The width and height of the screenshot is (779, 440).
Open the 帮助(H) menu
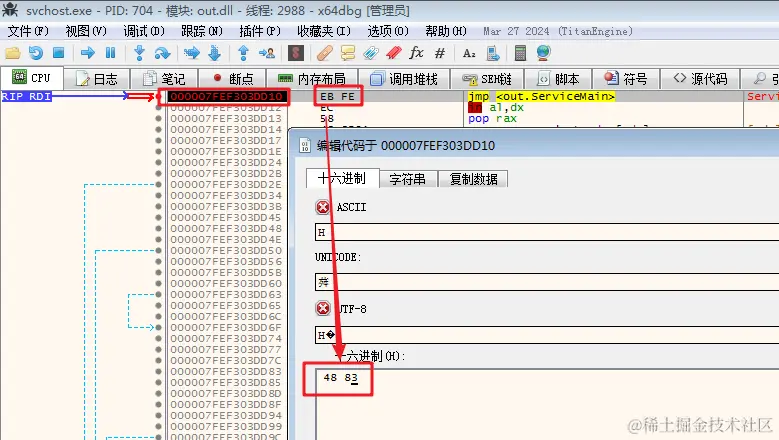[446, 31]
